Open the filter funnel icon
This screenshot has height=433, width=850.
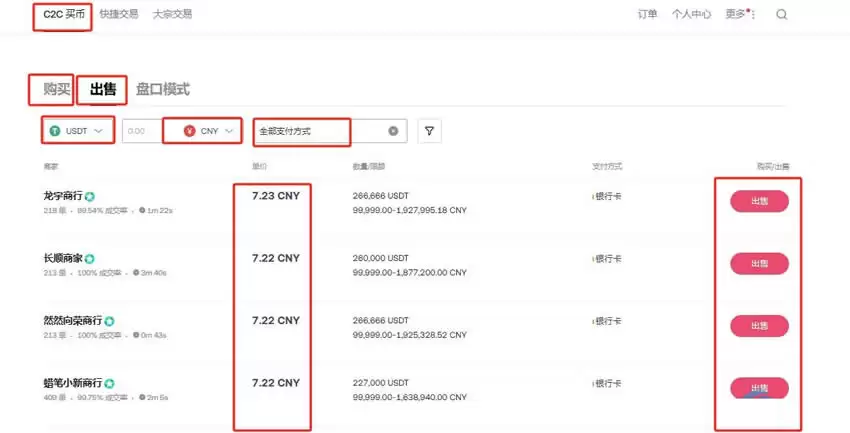pyautogui.click(x=429, y=131)
